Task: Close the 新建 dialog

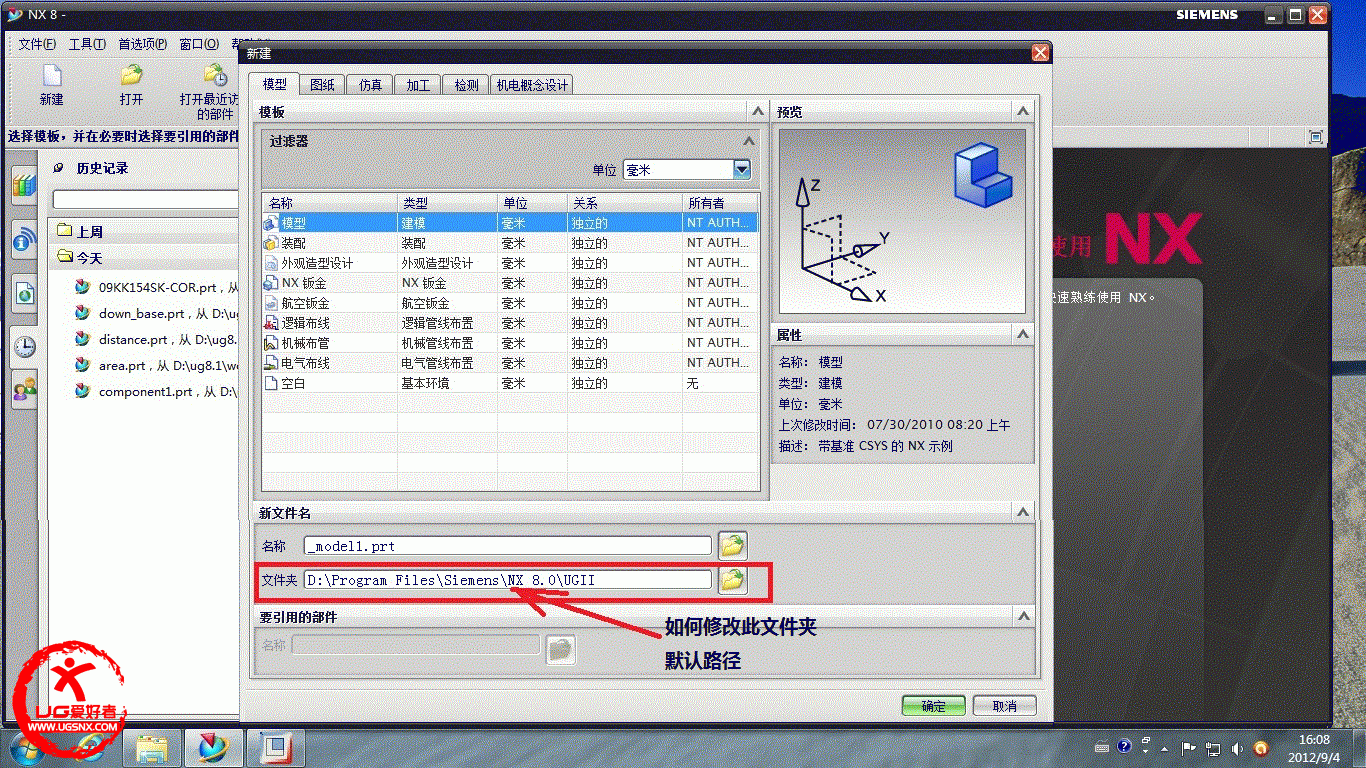Action: click(1040, 53)
